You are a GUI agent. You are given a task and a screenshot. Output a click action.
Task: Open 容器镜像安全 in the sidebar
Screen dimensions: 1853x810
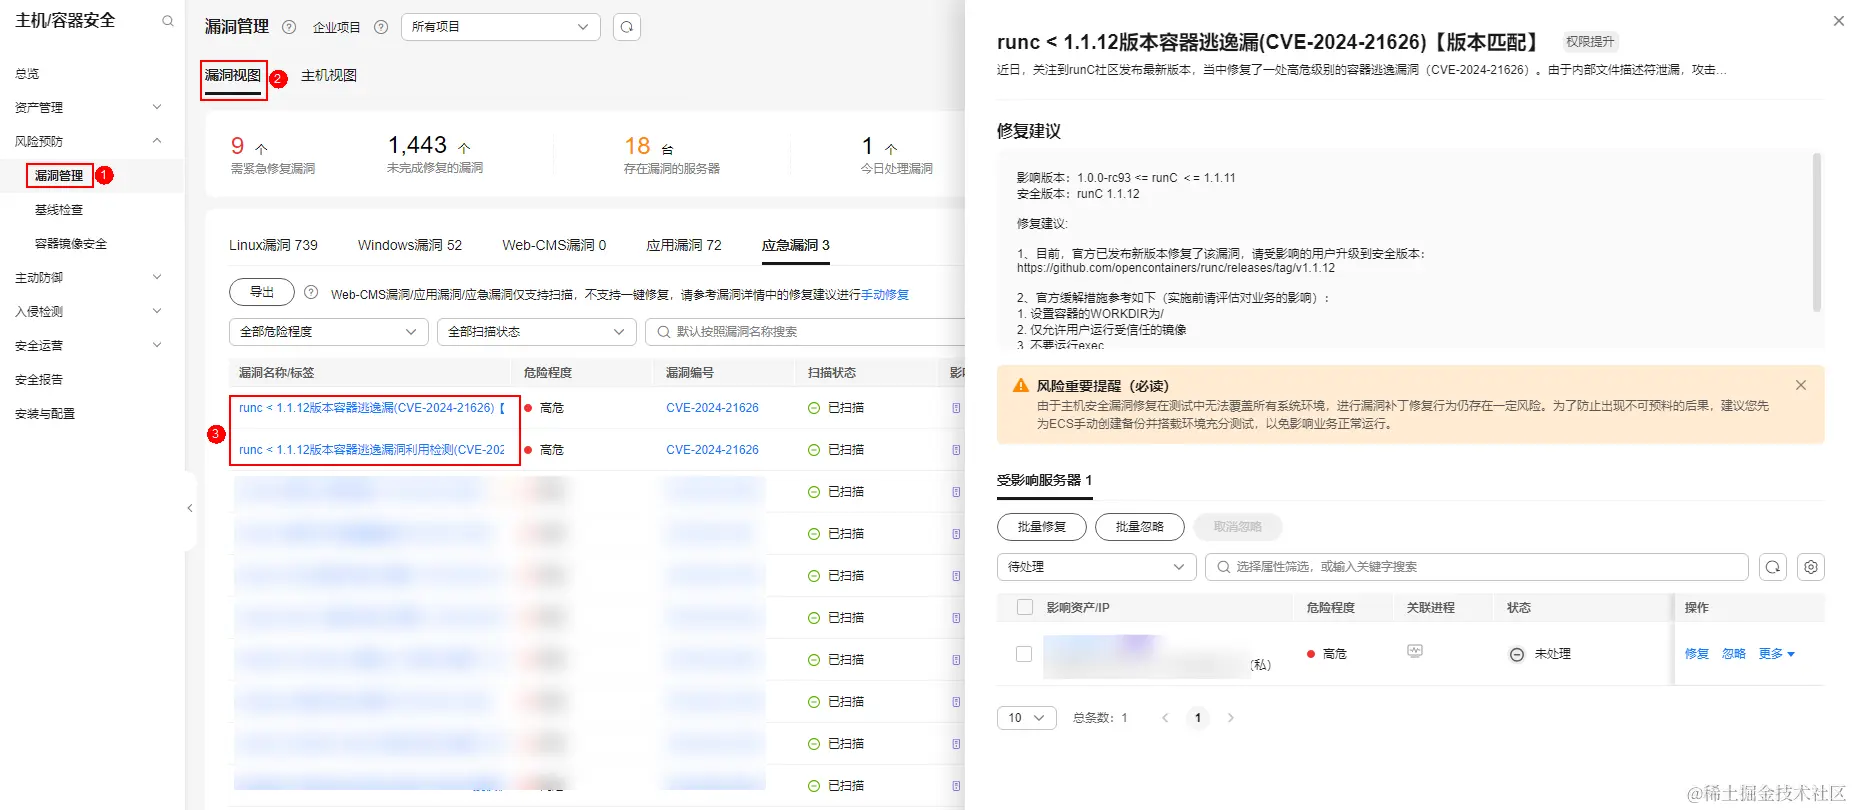point(71,244)
